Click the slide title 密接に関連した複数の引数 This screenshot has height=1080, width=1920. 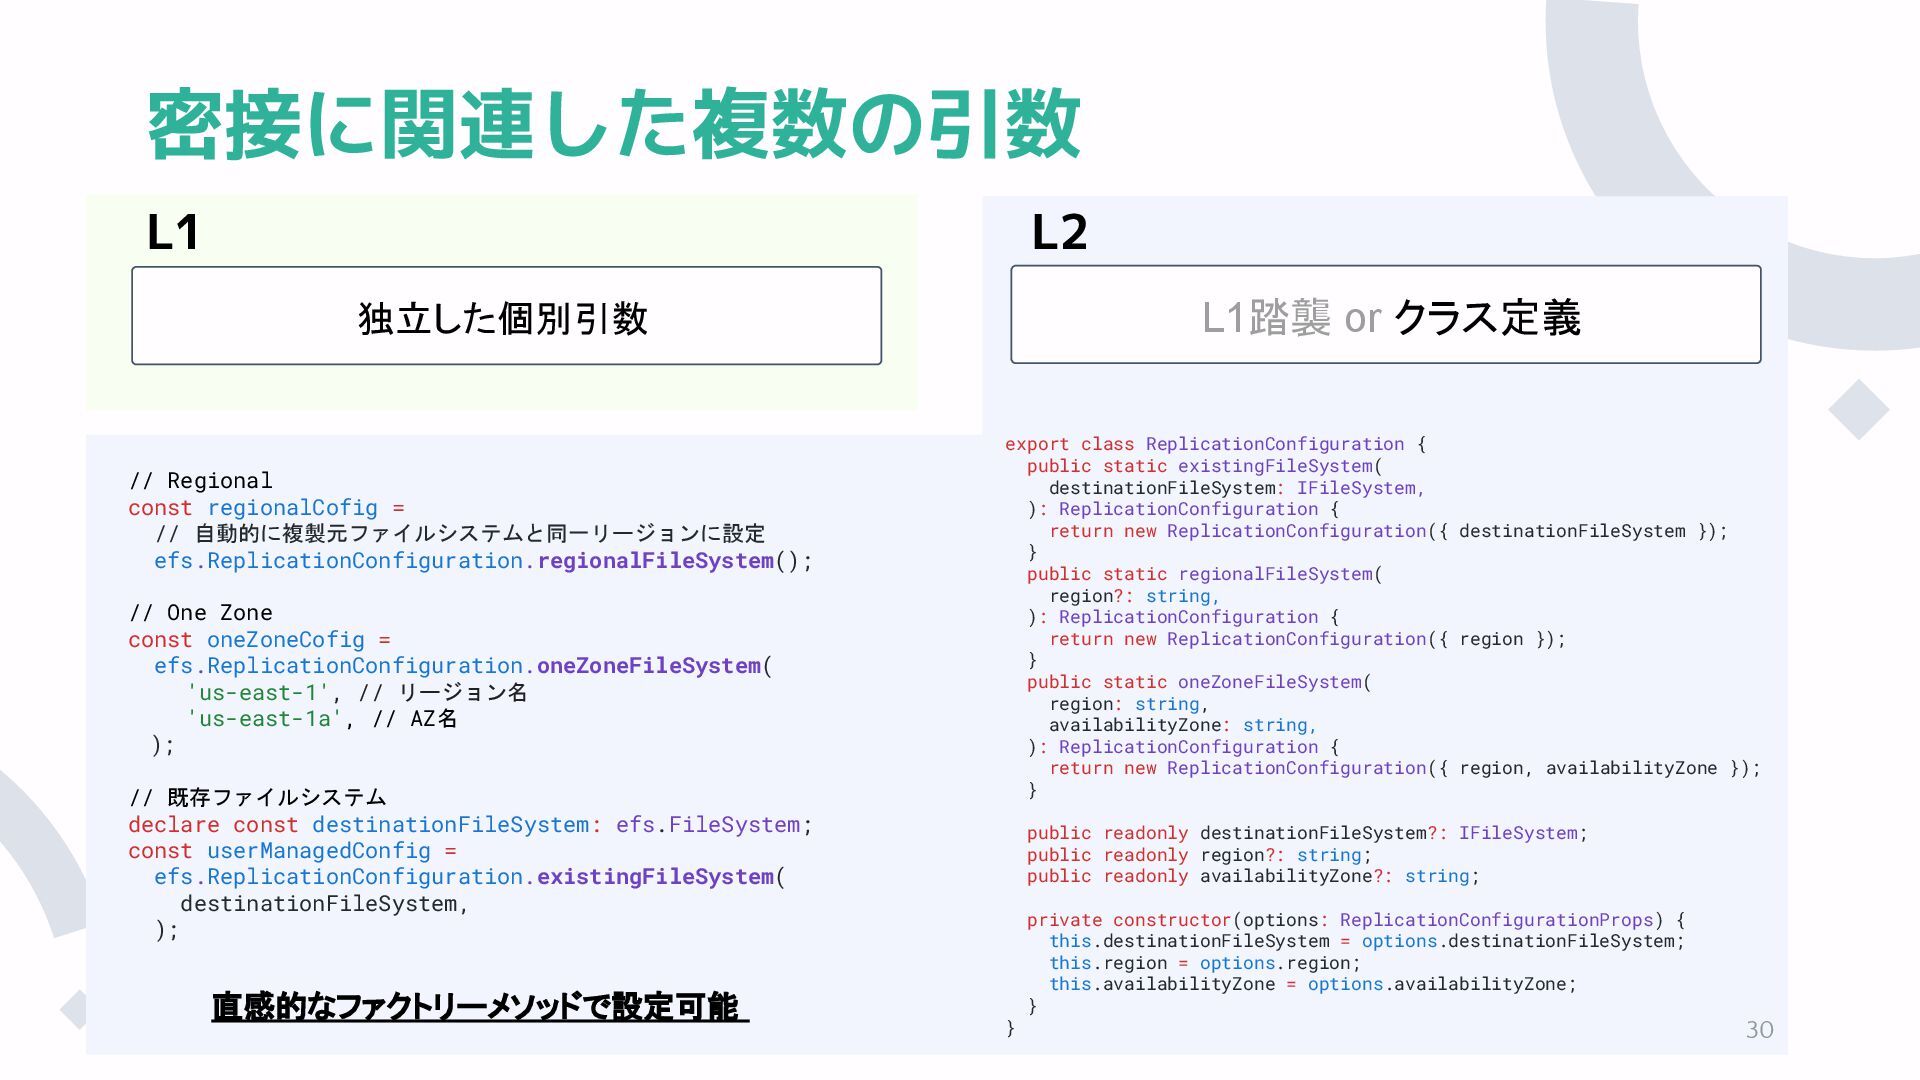coord(613,125)
